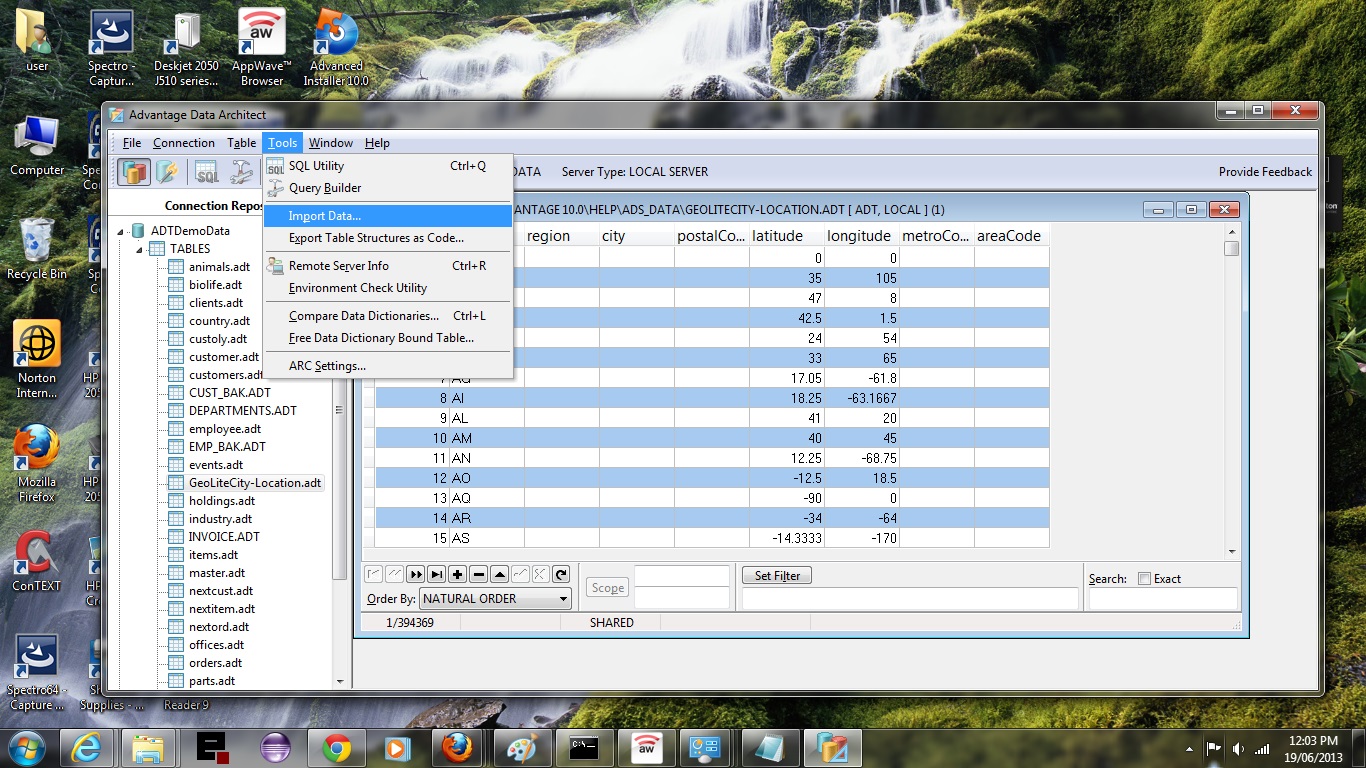Refresh the table data in navigator

561,574
